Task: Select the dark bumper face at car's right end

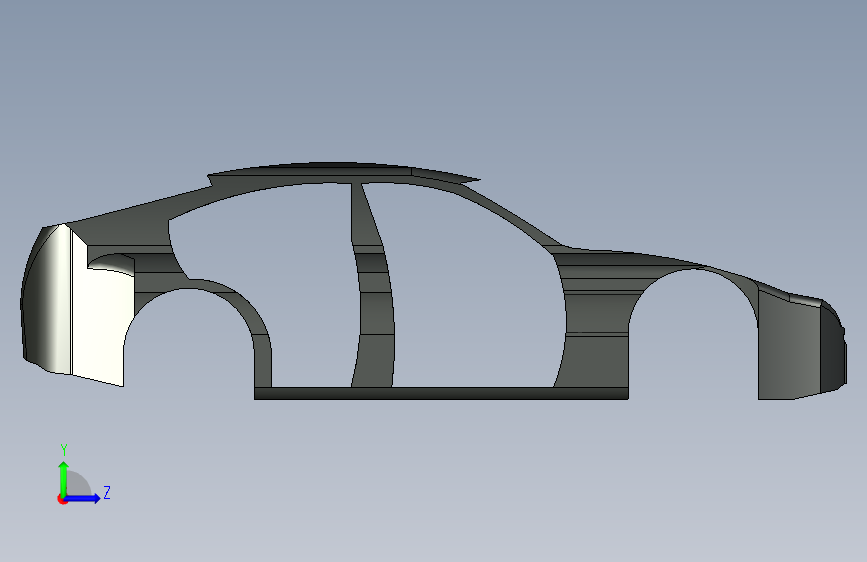Action: [x=833, y=346]
